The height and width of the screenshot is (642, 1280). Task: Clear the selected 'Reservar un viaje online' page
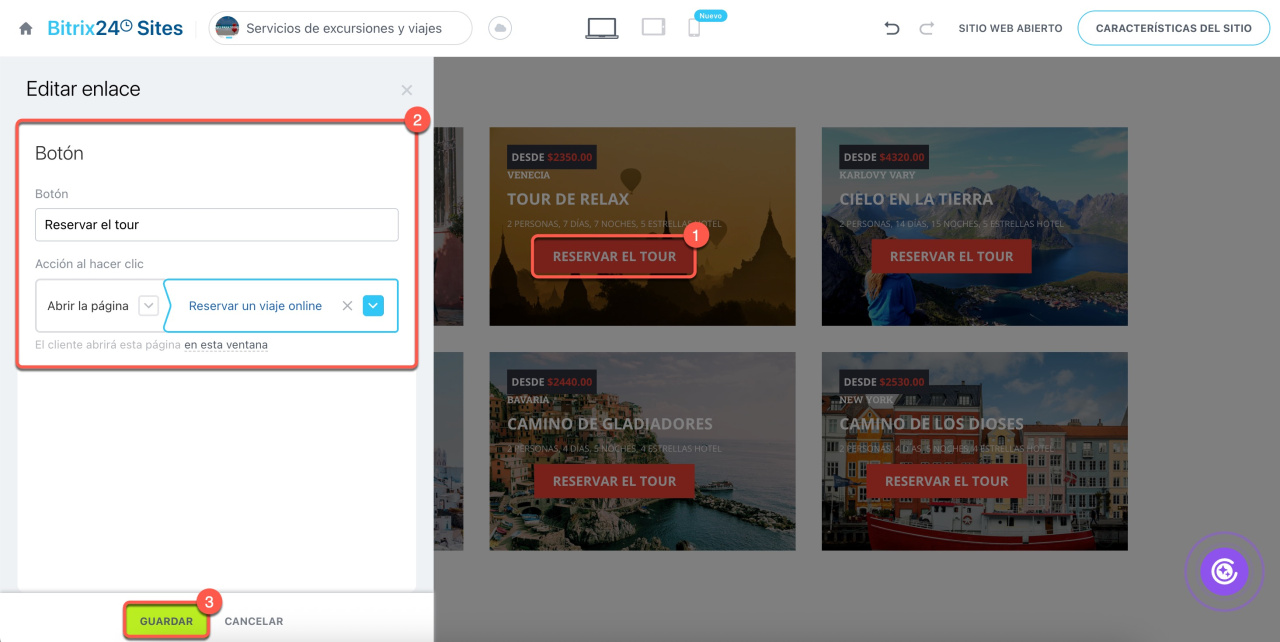347,306
